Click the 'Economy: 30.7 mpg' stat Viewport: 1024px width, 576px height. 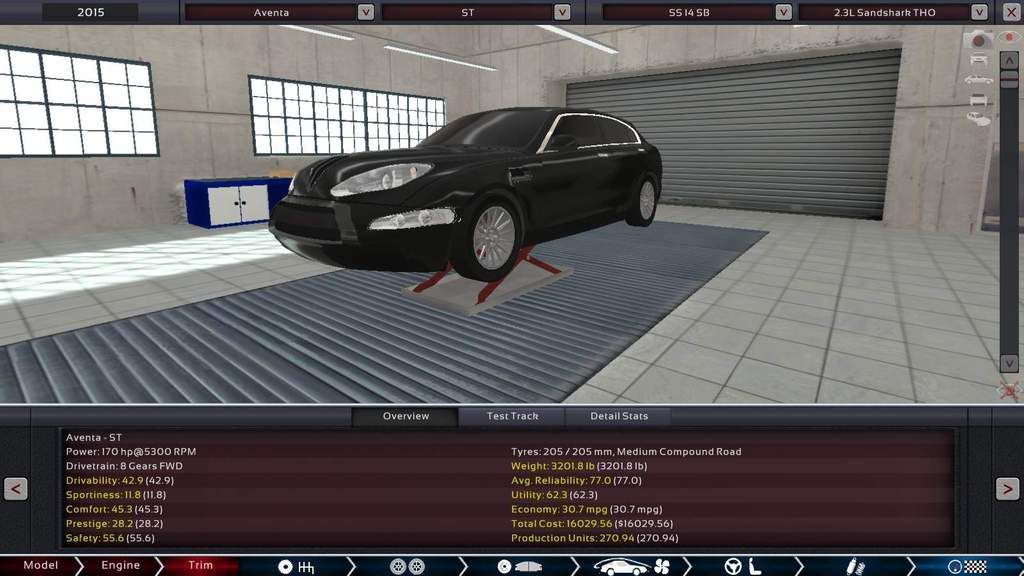pos(586,509)
